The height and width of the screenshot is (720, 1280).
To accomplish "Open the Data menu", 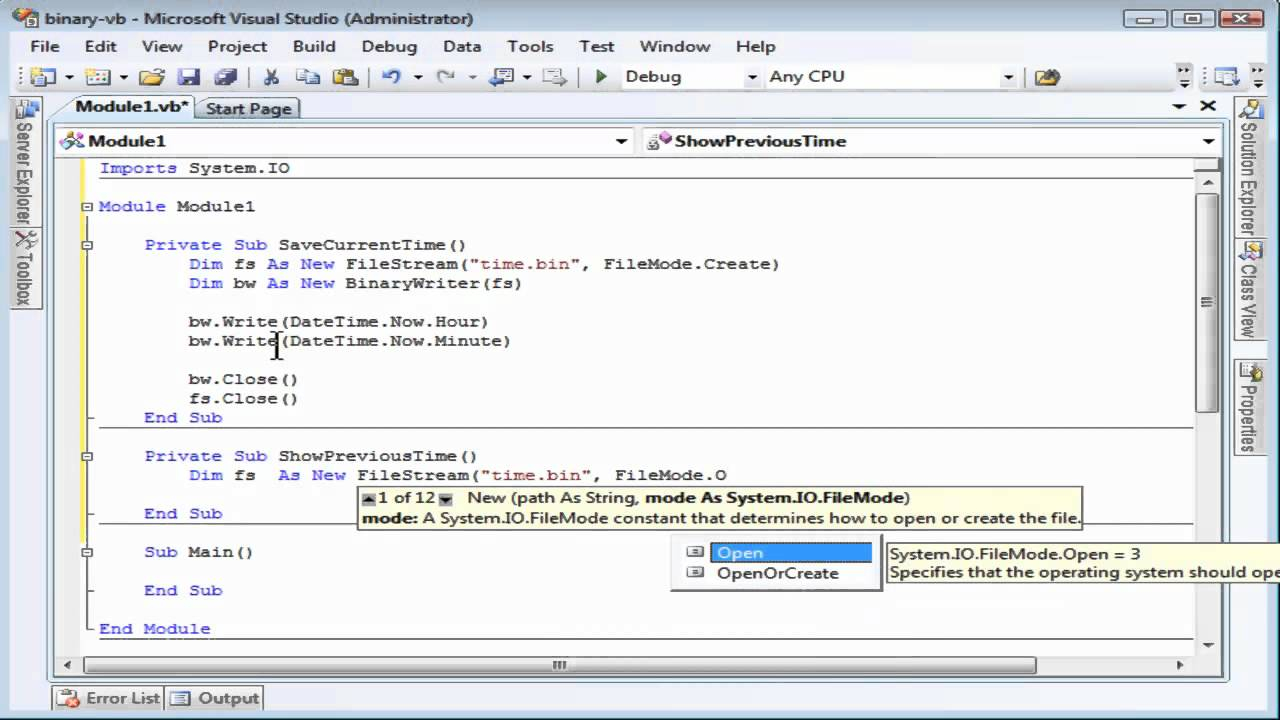I will click(x=462, y=46).
